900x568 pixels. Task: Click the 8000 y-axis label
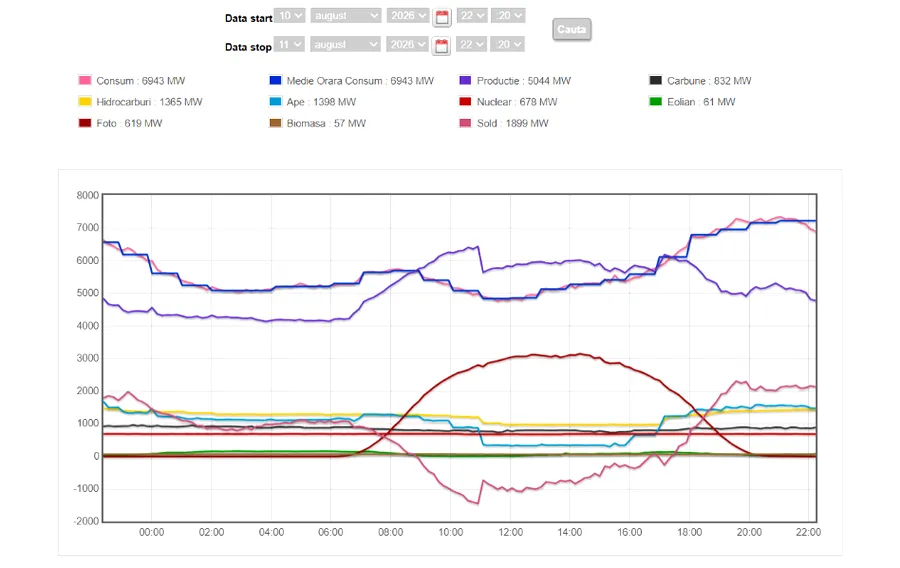coord(88,195)
